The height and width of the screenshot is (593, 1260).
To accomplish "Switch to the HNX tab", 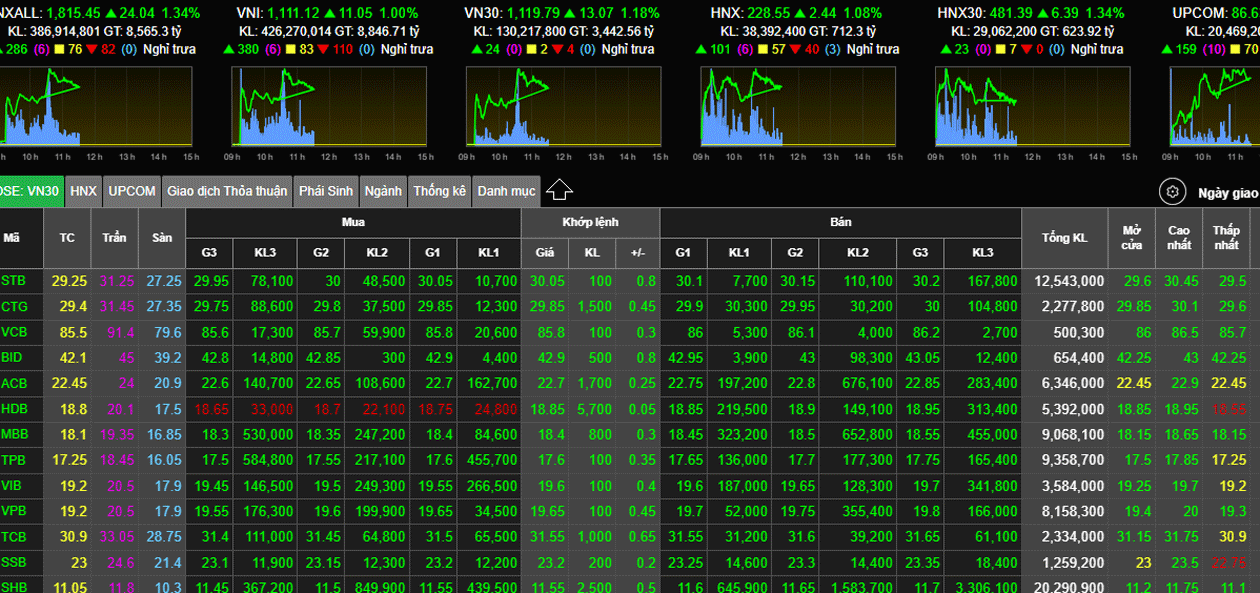I will tap(84, 191).
